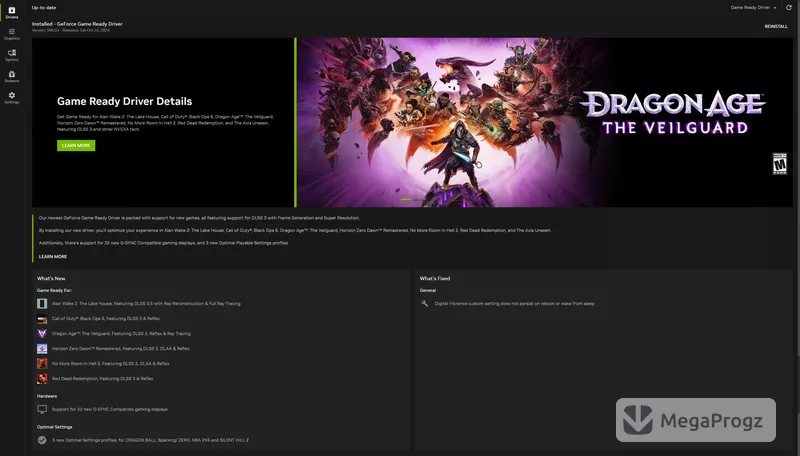Click the wrench icon beside Digital Vibrance fix
800x456 pixels.
[424, 303]
